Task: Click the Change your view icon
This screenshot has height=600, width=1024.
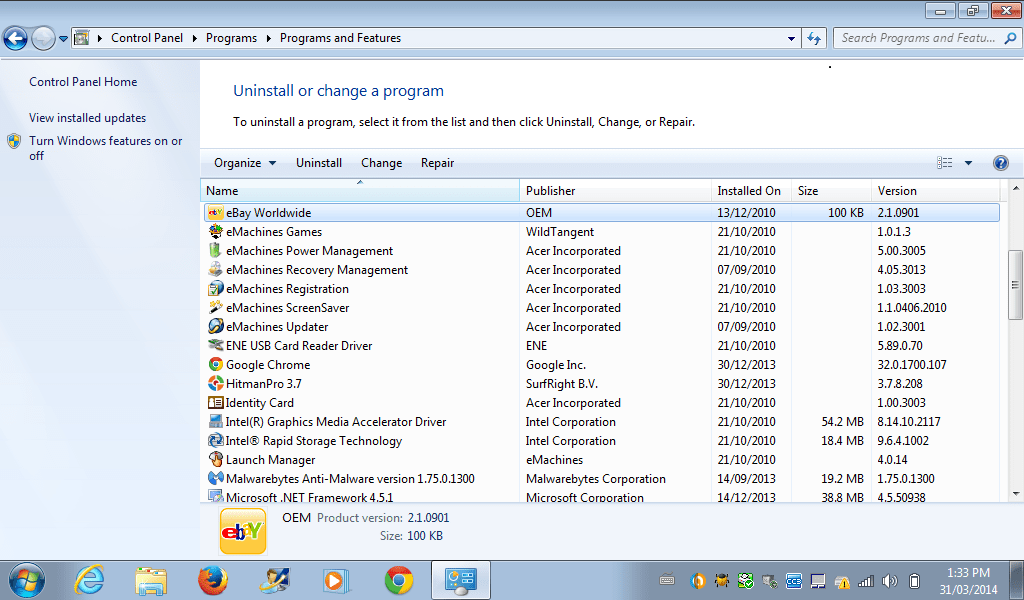Action: tap(944, 163)
